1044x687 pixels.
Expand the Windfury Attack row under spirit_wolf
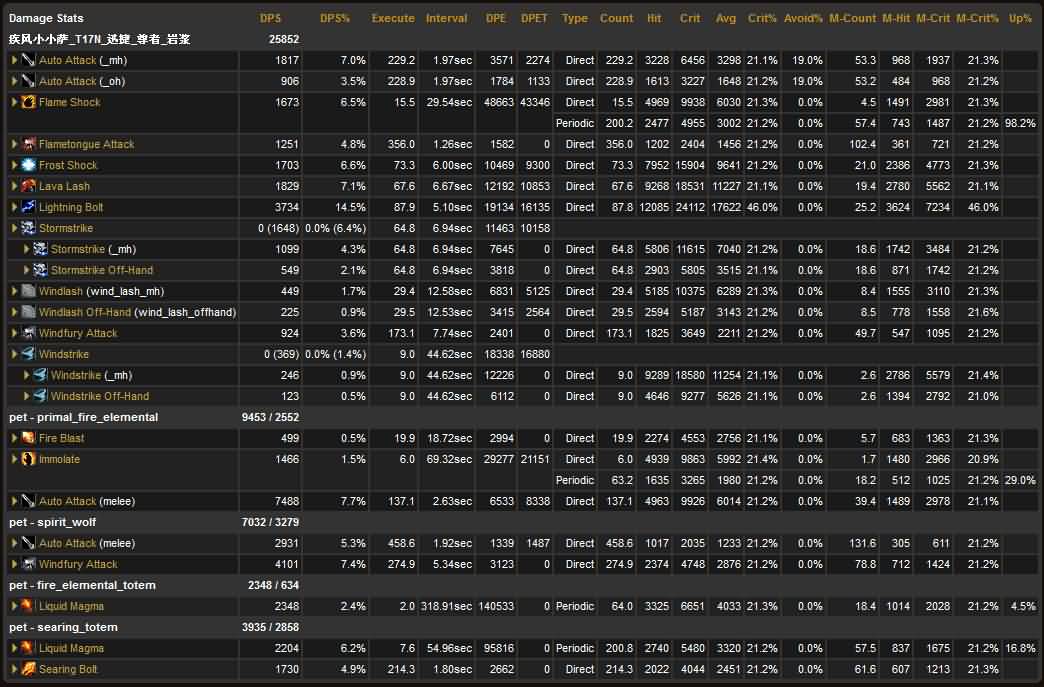pyautogui.click(x=14, y=564)
